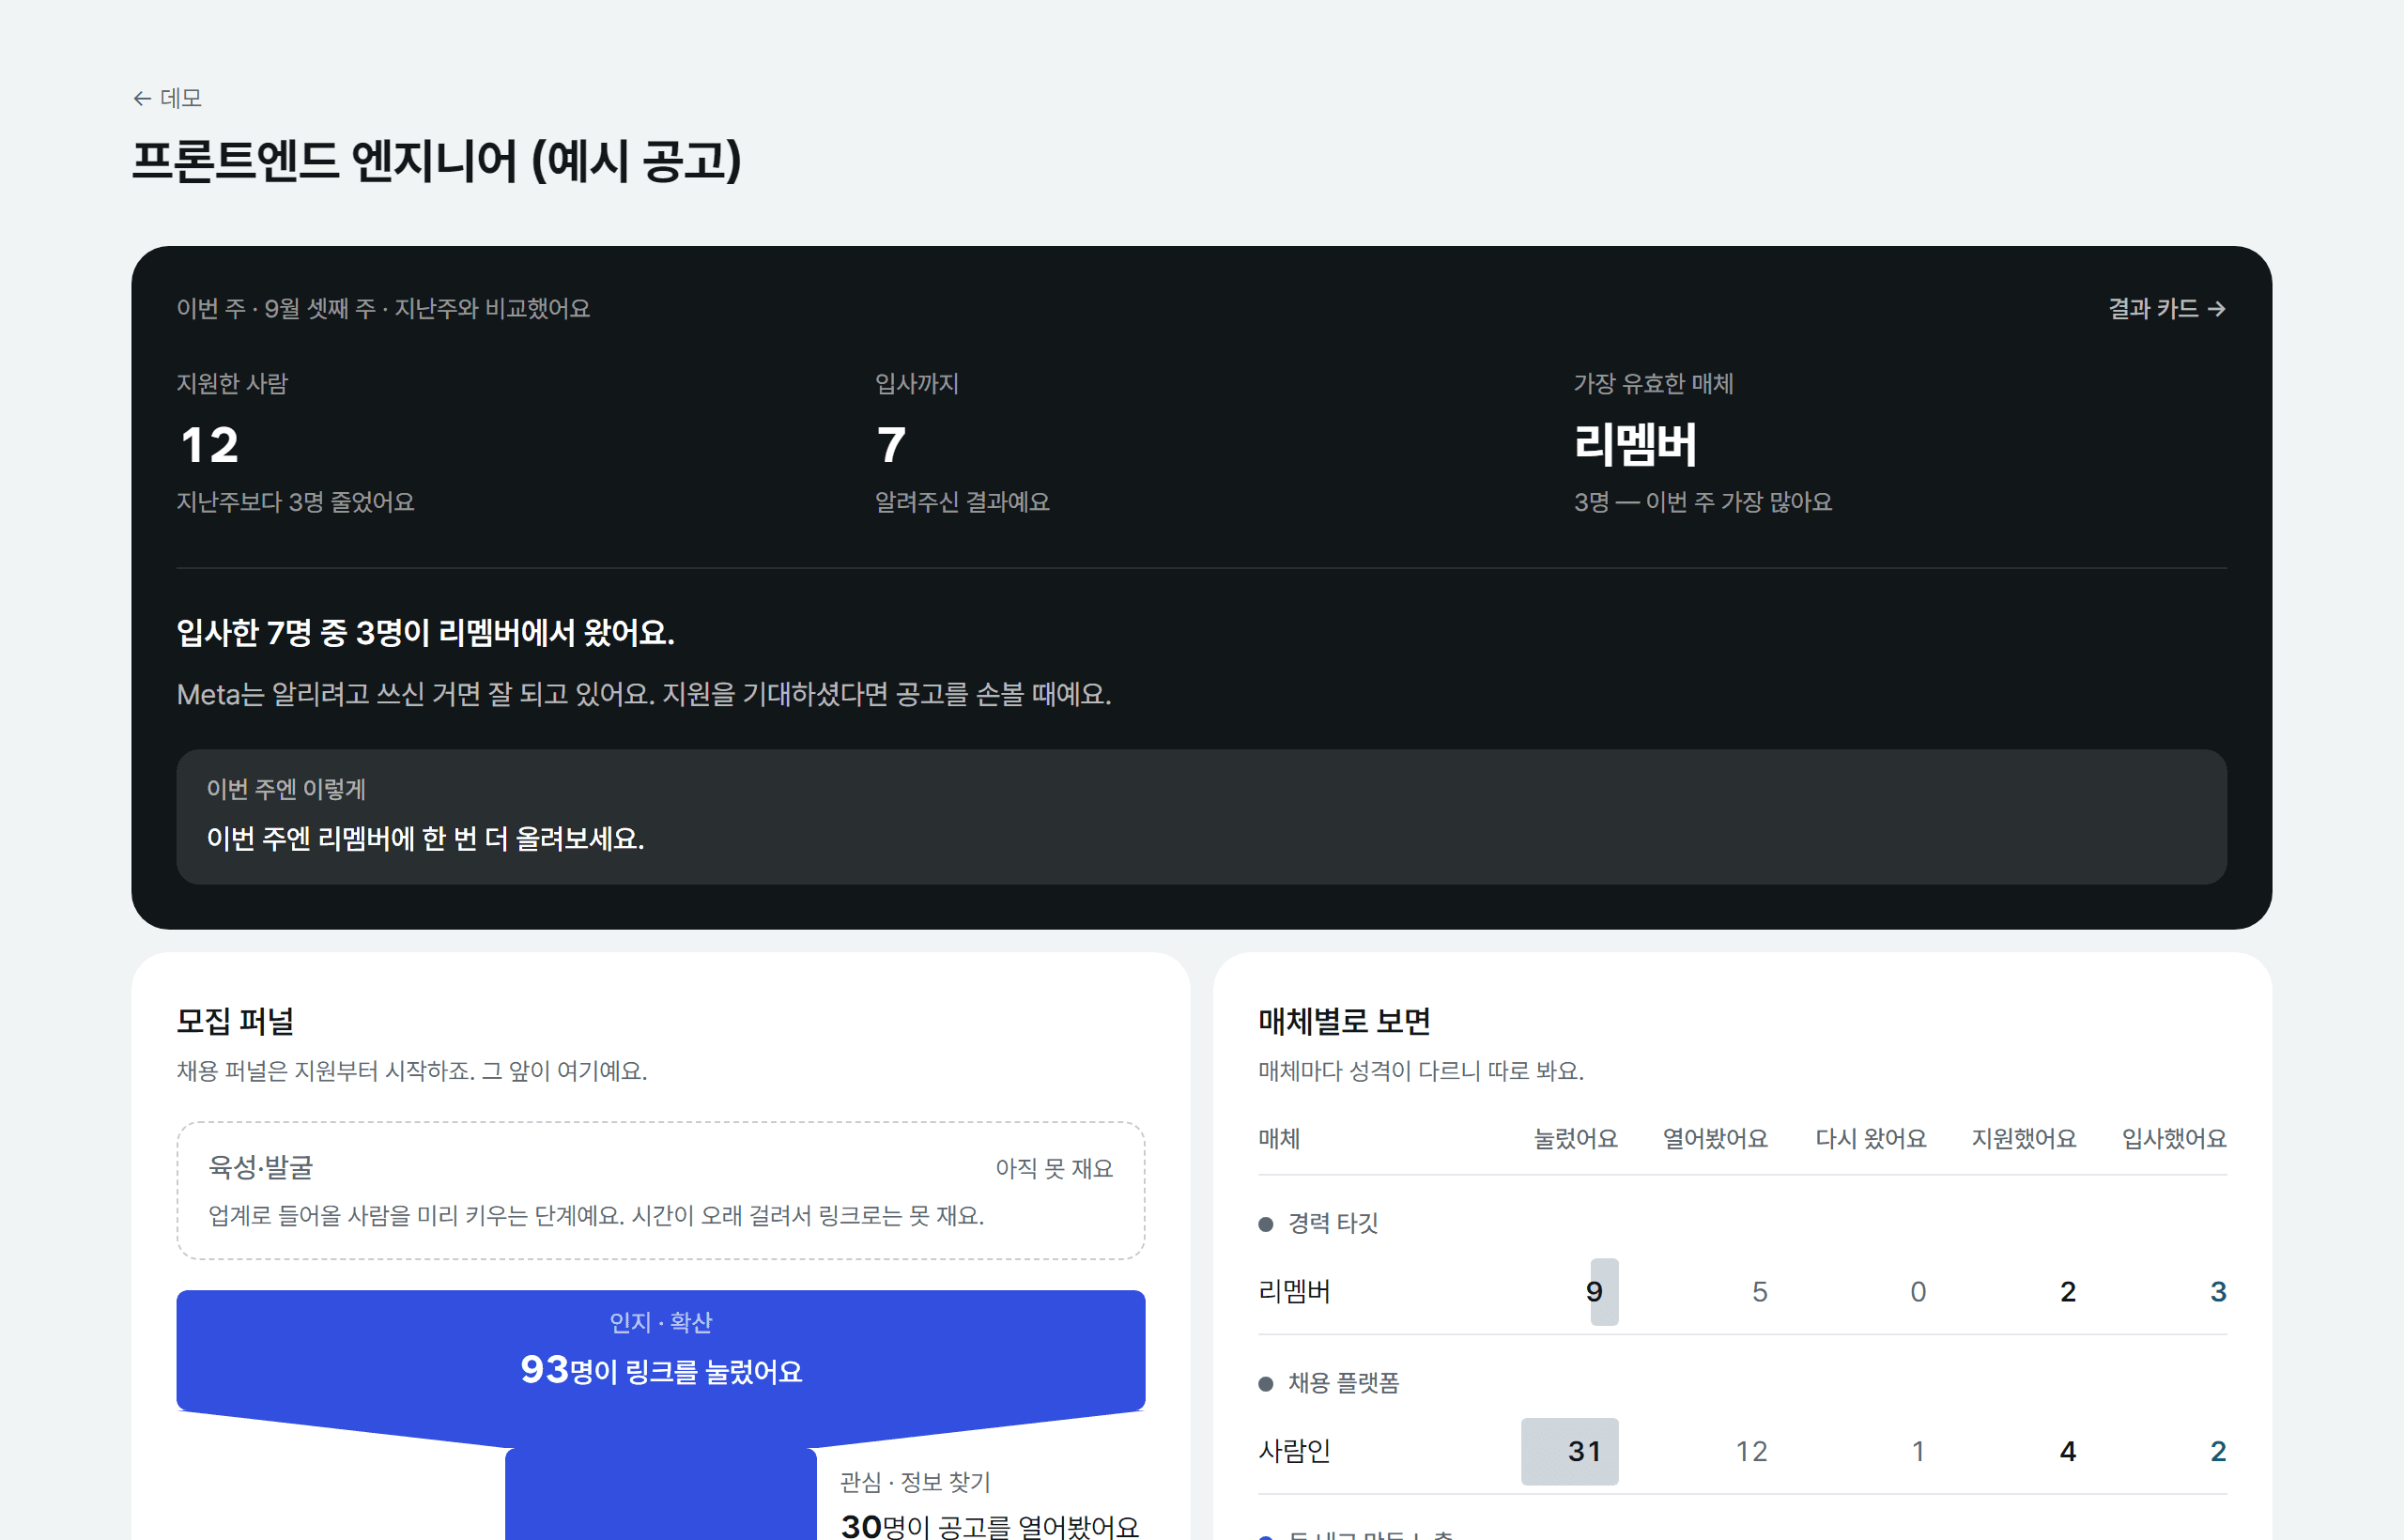Click the headline 입사한 7명 중 3명이 리멤버에서 왔어요.
2404x1540 pixels.
(x=426, y=632)
